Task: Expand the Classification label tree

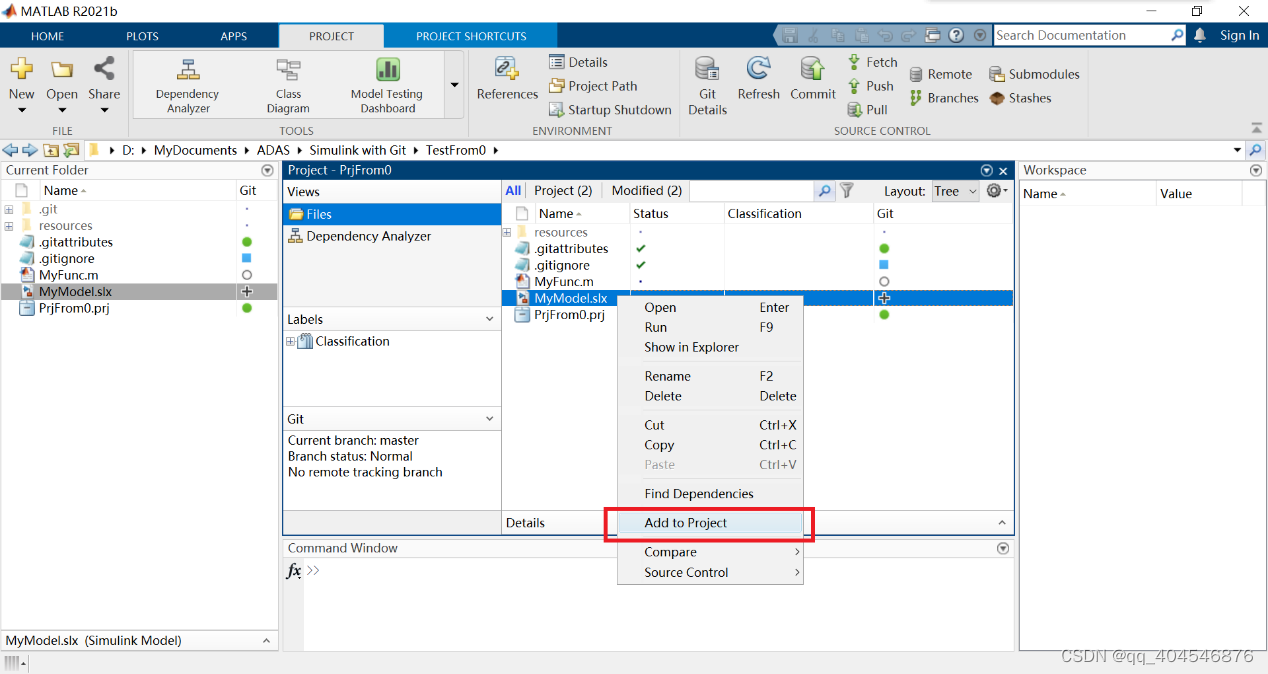Action: pos(291,341)
